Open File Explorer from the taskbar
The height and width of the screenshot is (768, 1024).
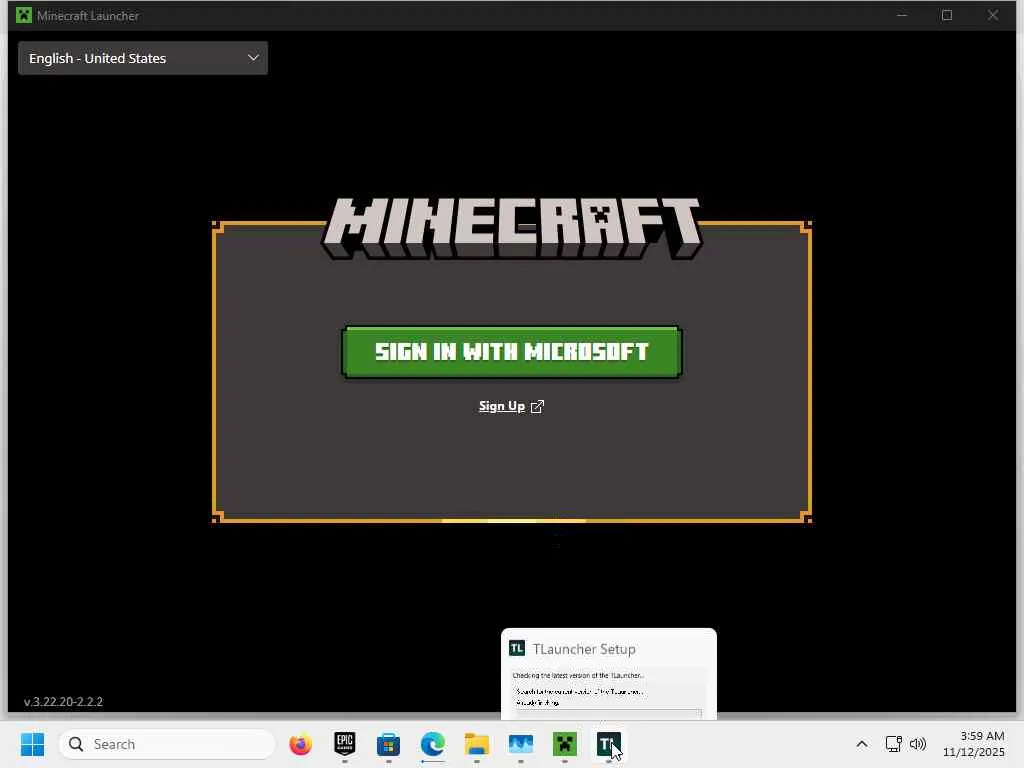click(477, 744)
